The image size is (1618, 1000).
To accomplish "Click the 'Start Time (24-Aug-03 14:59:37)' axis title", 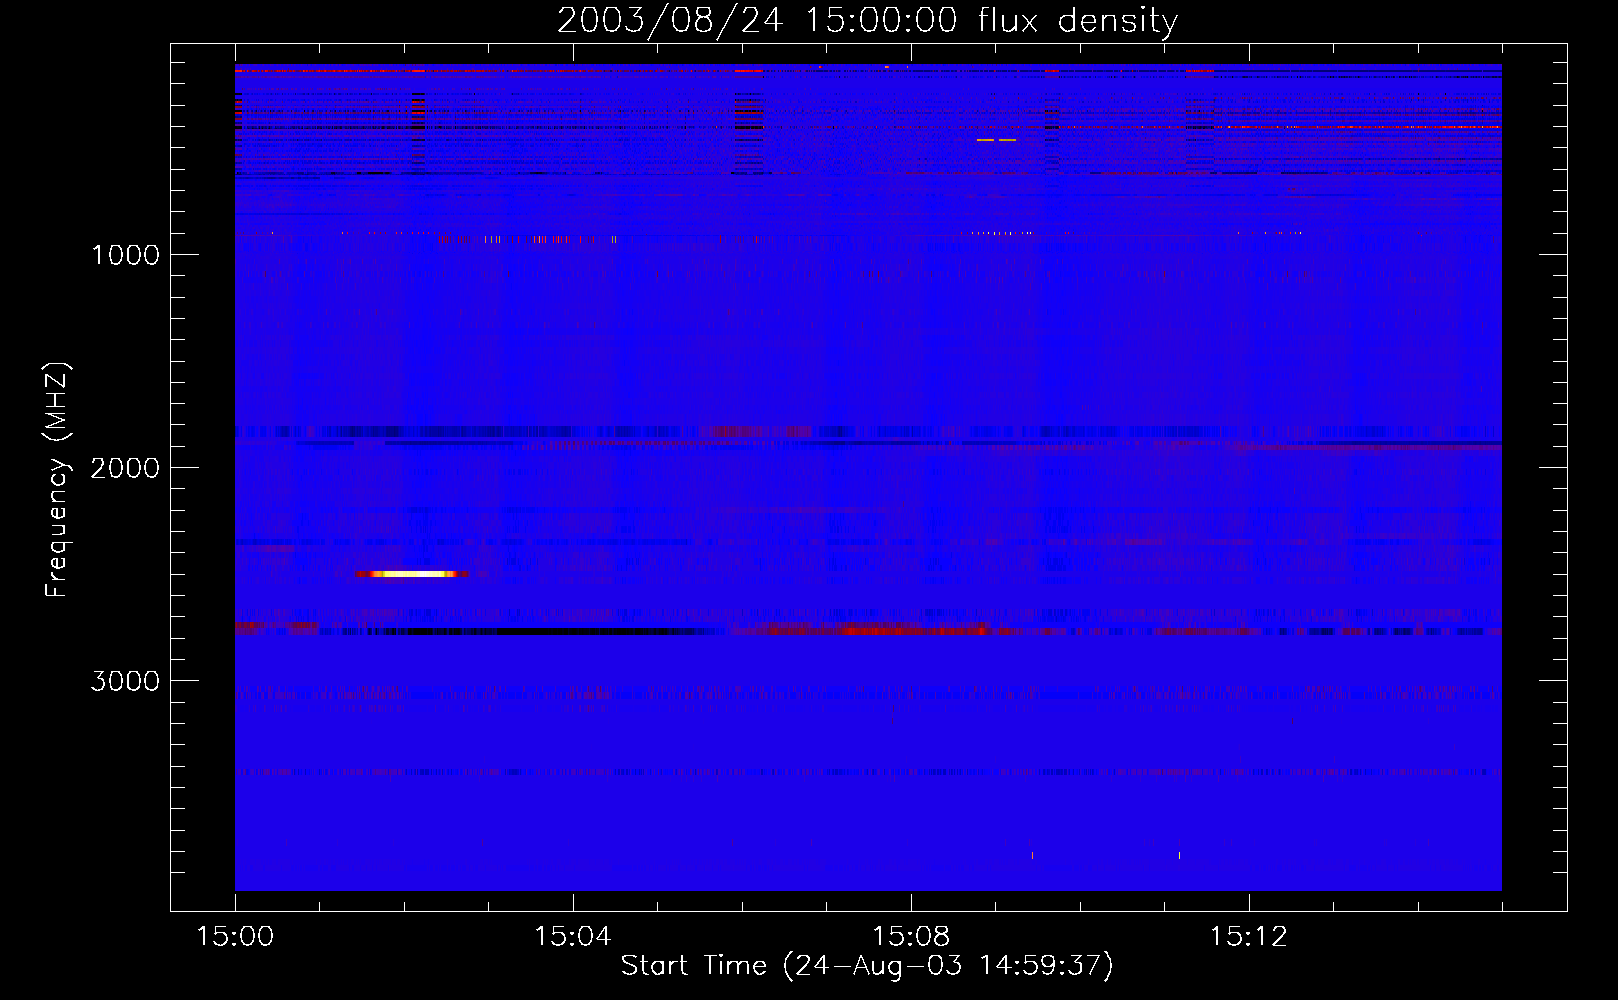I will pos(867,966).
